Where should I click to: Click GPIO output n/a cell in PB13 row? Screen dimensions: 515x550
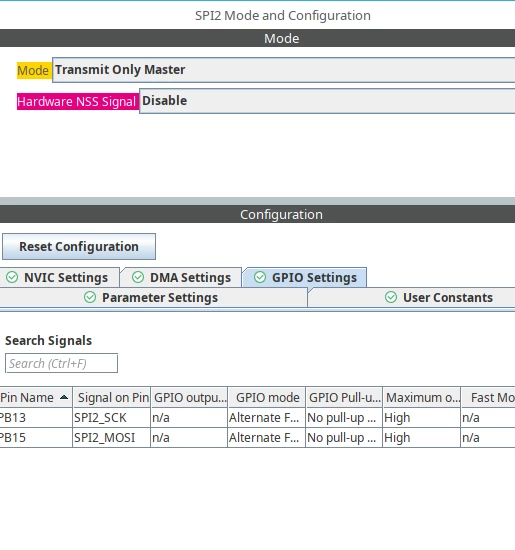(x=189, y=418)
